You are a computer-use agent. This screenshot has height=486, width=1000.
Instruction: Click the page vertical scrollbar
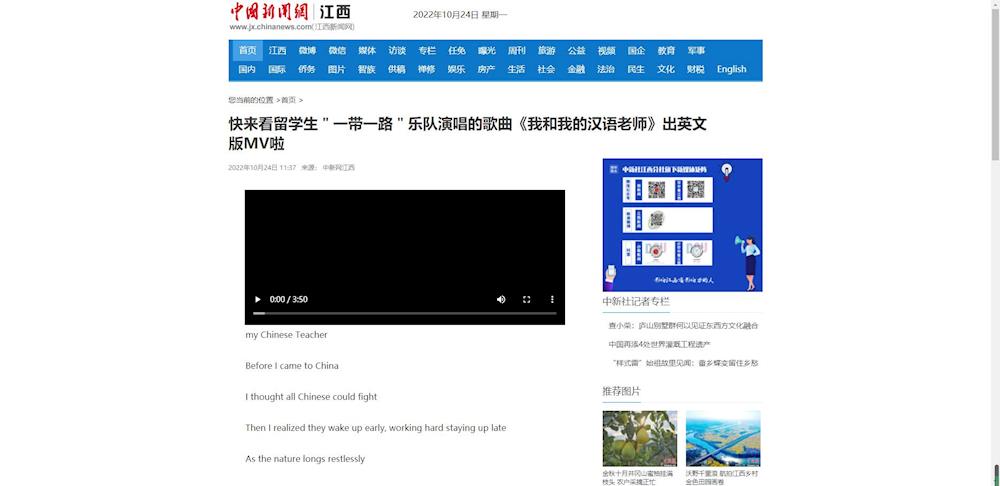click(x=994, y=80)
